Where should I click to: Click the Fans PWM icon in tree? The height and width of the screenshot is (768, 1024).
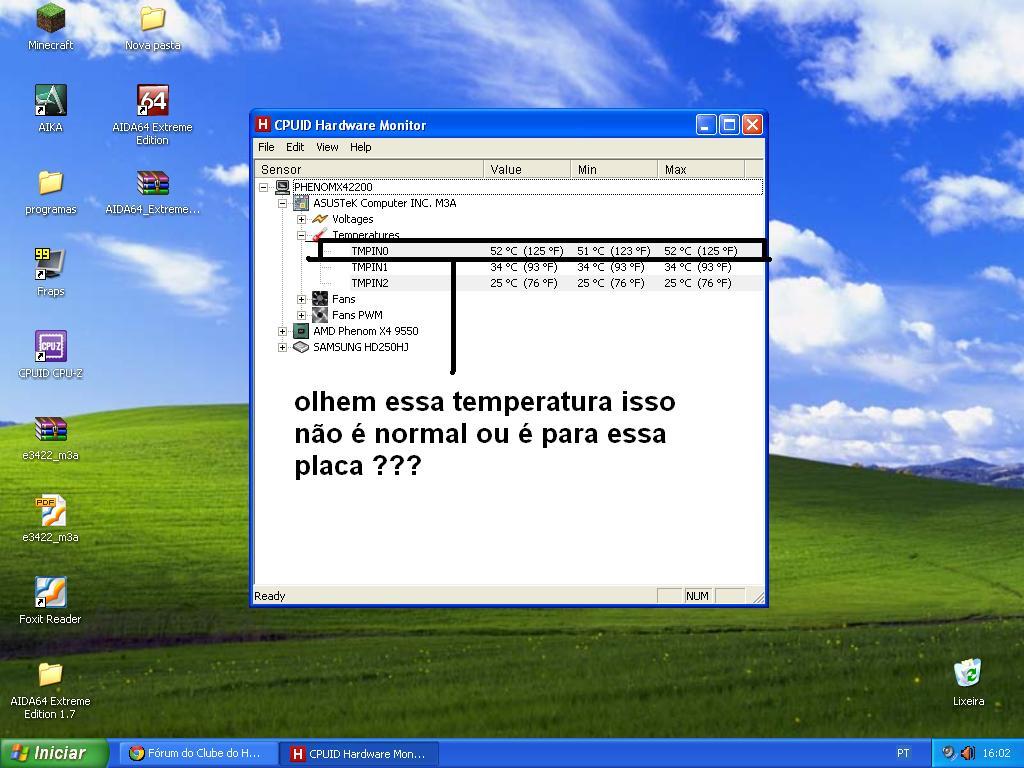[320, 315]
